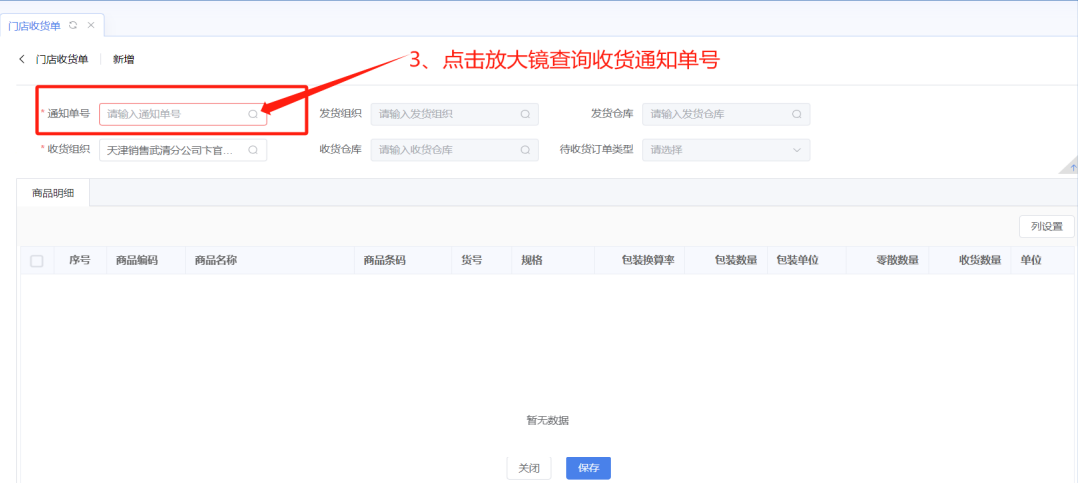Open the 待收货订单类型 dropdown
The image size is (1078, 483).
(725, 150)
